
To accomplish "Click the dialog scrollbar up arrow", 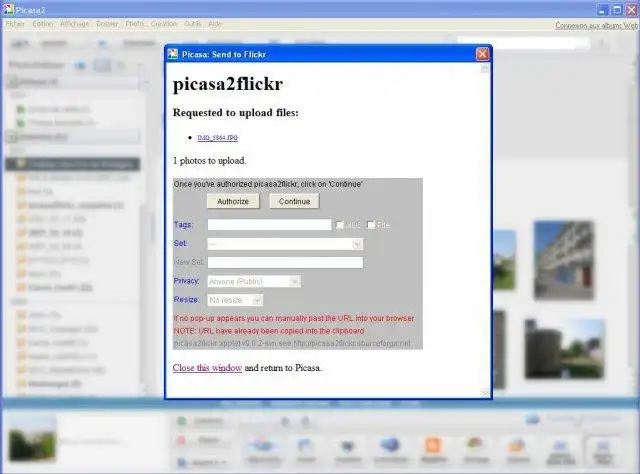I will [484, 68].
